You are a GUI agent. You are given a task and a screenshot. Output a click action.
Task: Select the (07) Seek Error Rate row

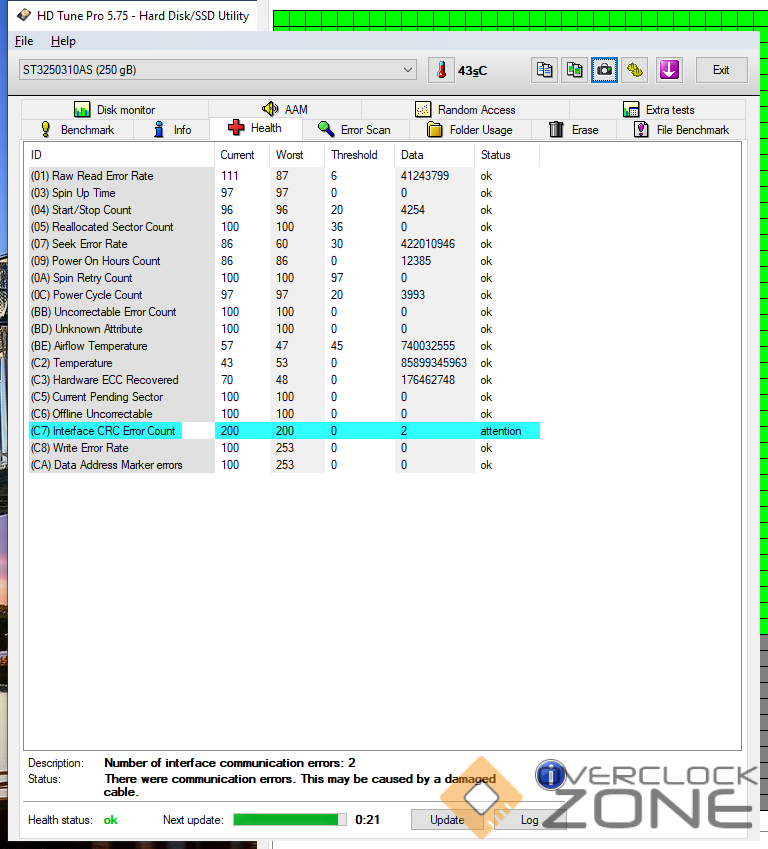284,244
